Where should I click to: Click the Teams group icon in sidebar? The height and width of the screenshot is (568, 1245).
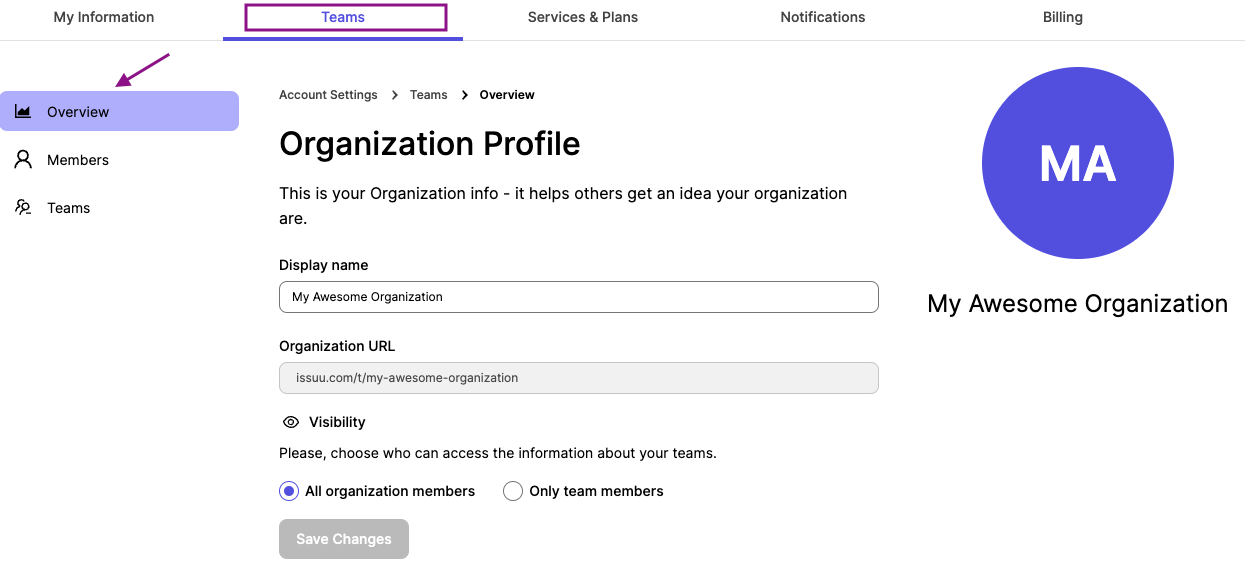click(23, 207)
